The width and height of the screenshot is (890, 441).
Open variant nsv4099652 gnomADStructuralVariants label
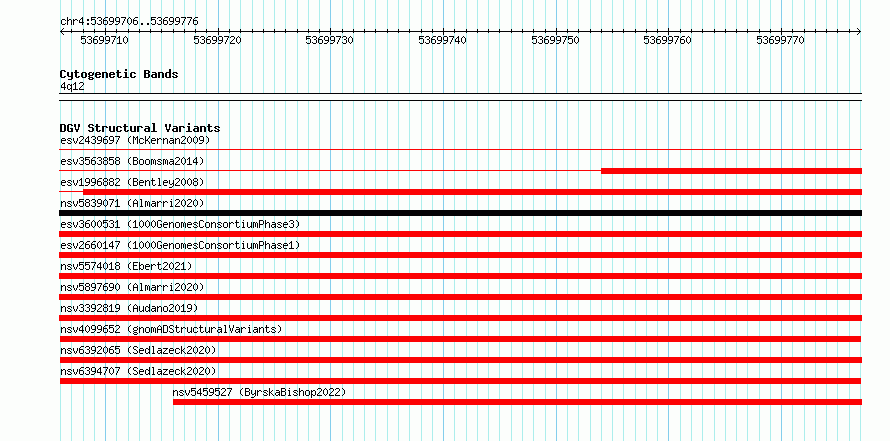click(x=171, y=329)
